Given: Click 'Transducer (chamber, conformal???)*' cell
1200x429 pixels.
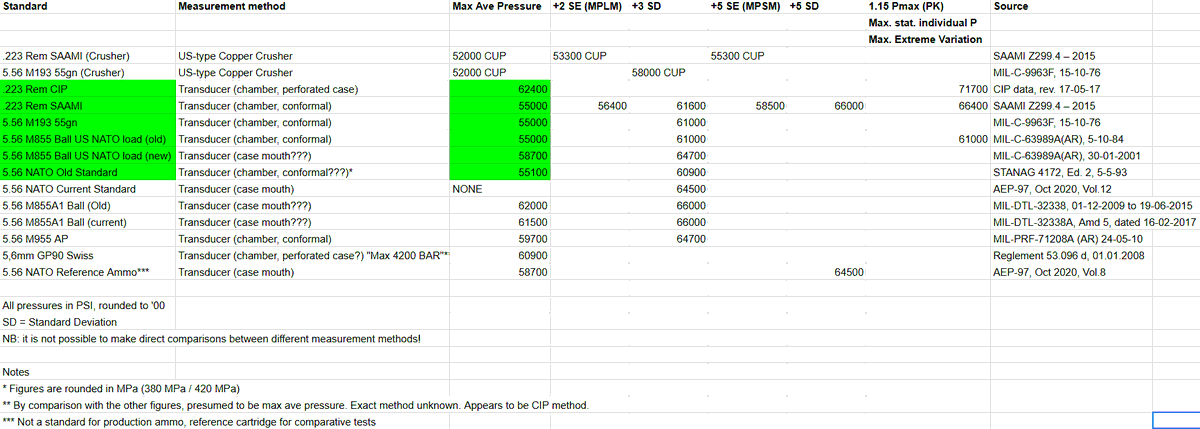Looking at the screenshot, I should coord(312,171).
